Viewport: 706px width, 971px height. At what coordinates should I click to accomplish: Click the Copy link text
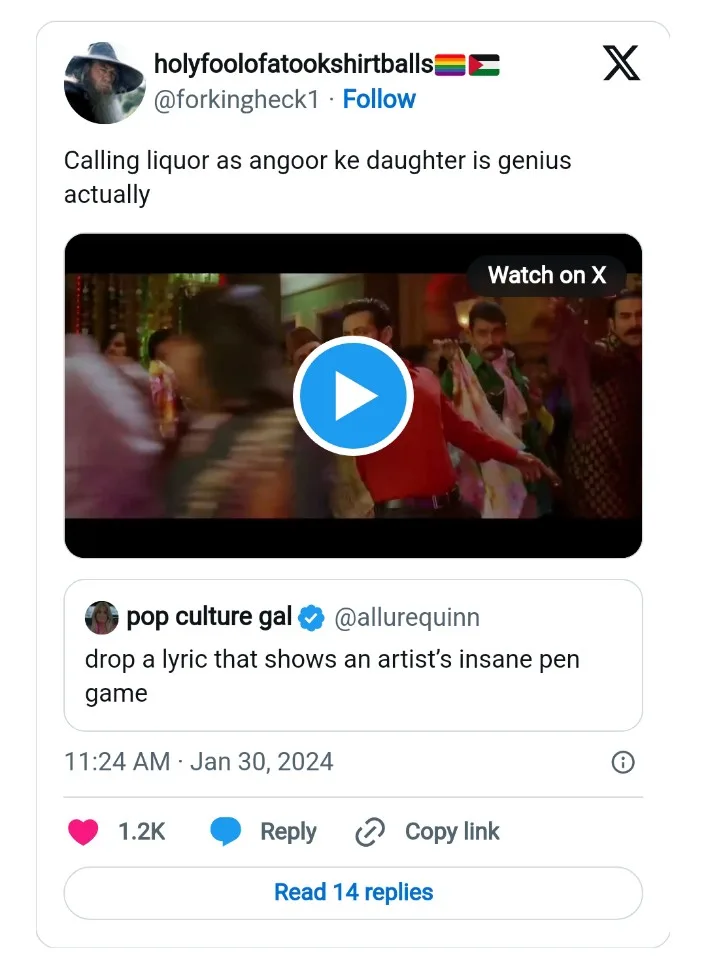pos(452,832)
